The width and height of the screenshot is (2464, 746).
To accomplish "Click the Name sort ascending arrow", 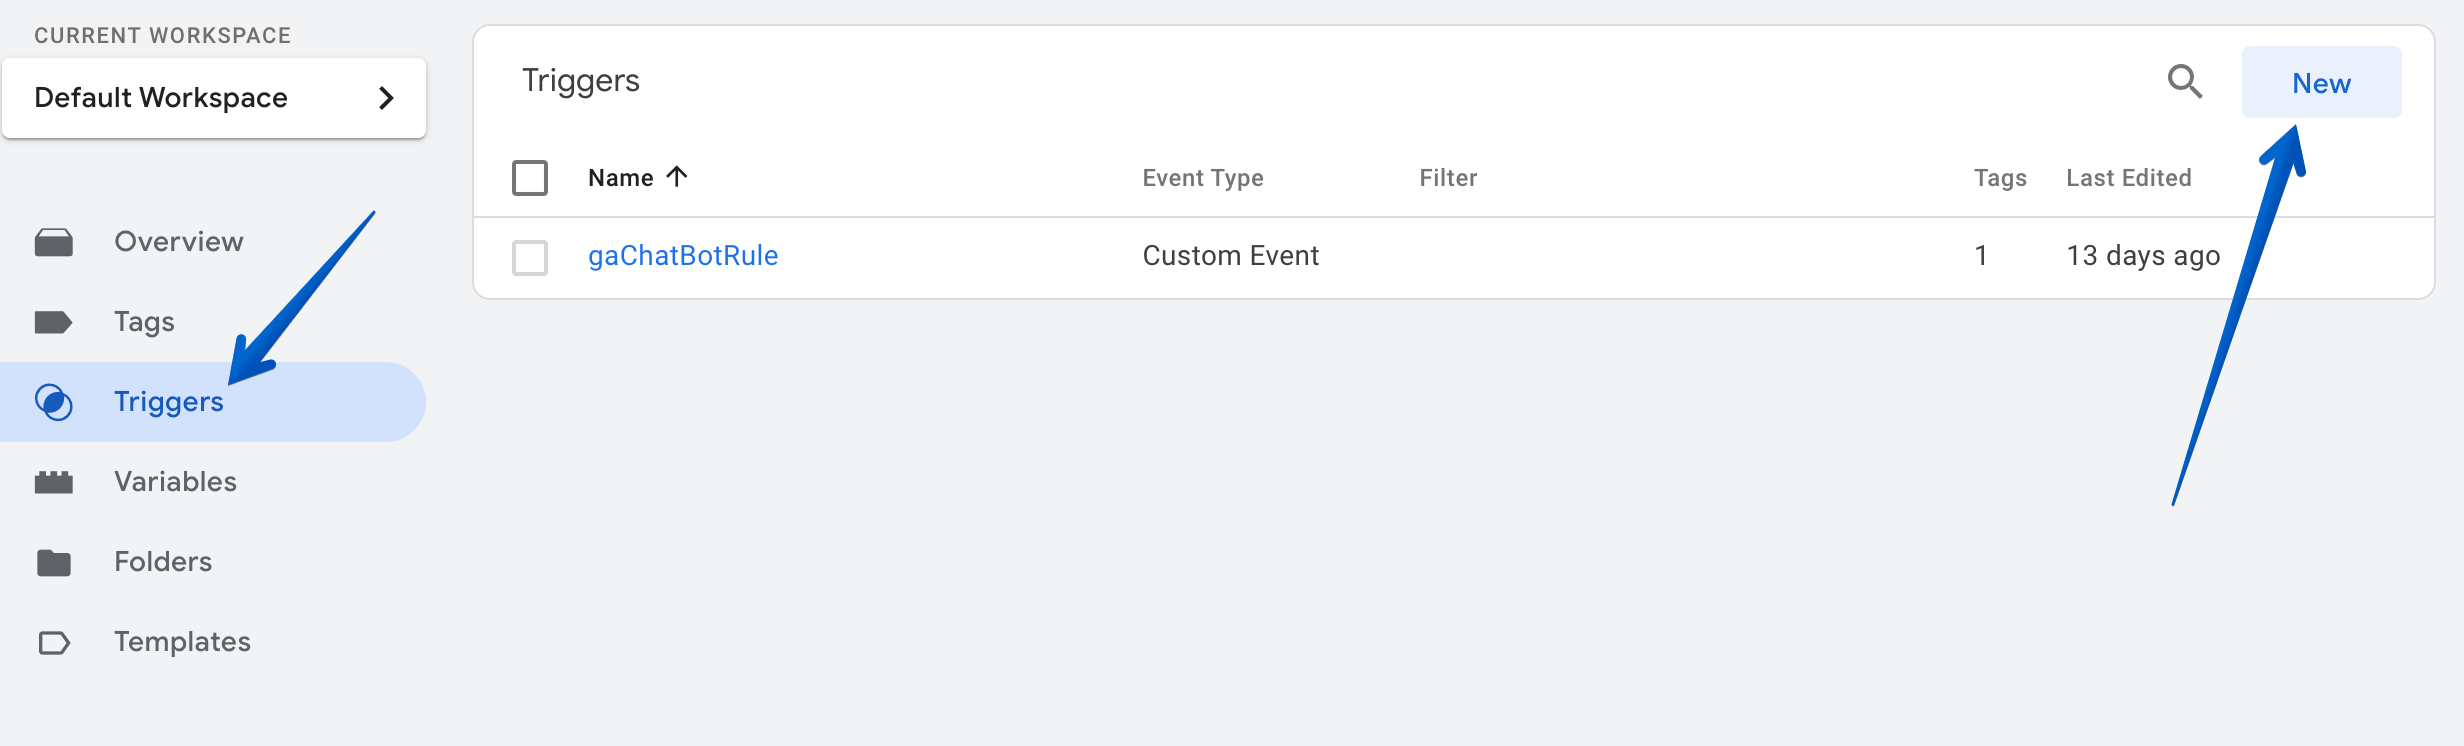I will 677,177.
